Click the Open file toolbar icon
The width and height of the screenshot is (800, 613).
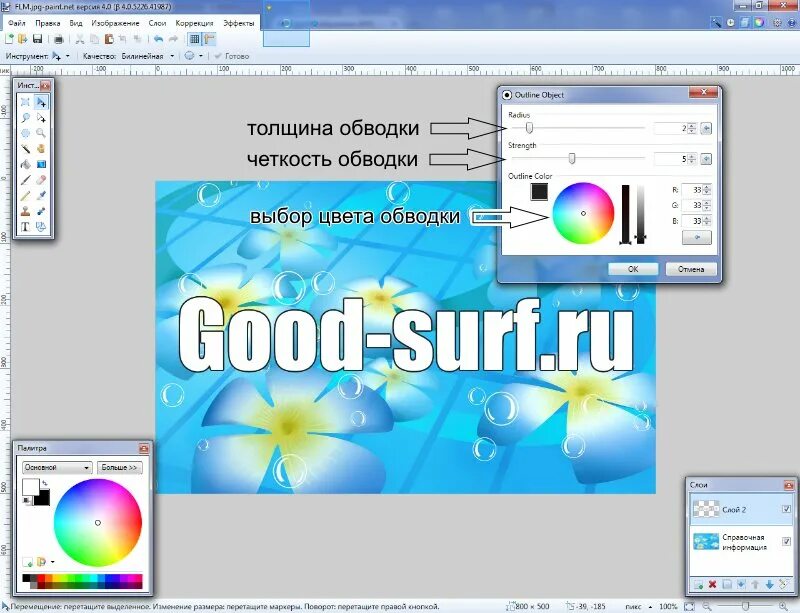pyautogui.click(x=22, y=39)
